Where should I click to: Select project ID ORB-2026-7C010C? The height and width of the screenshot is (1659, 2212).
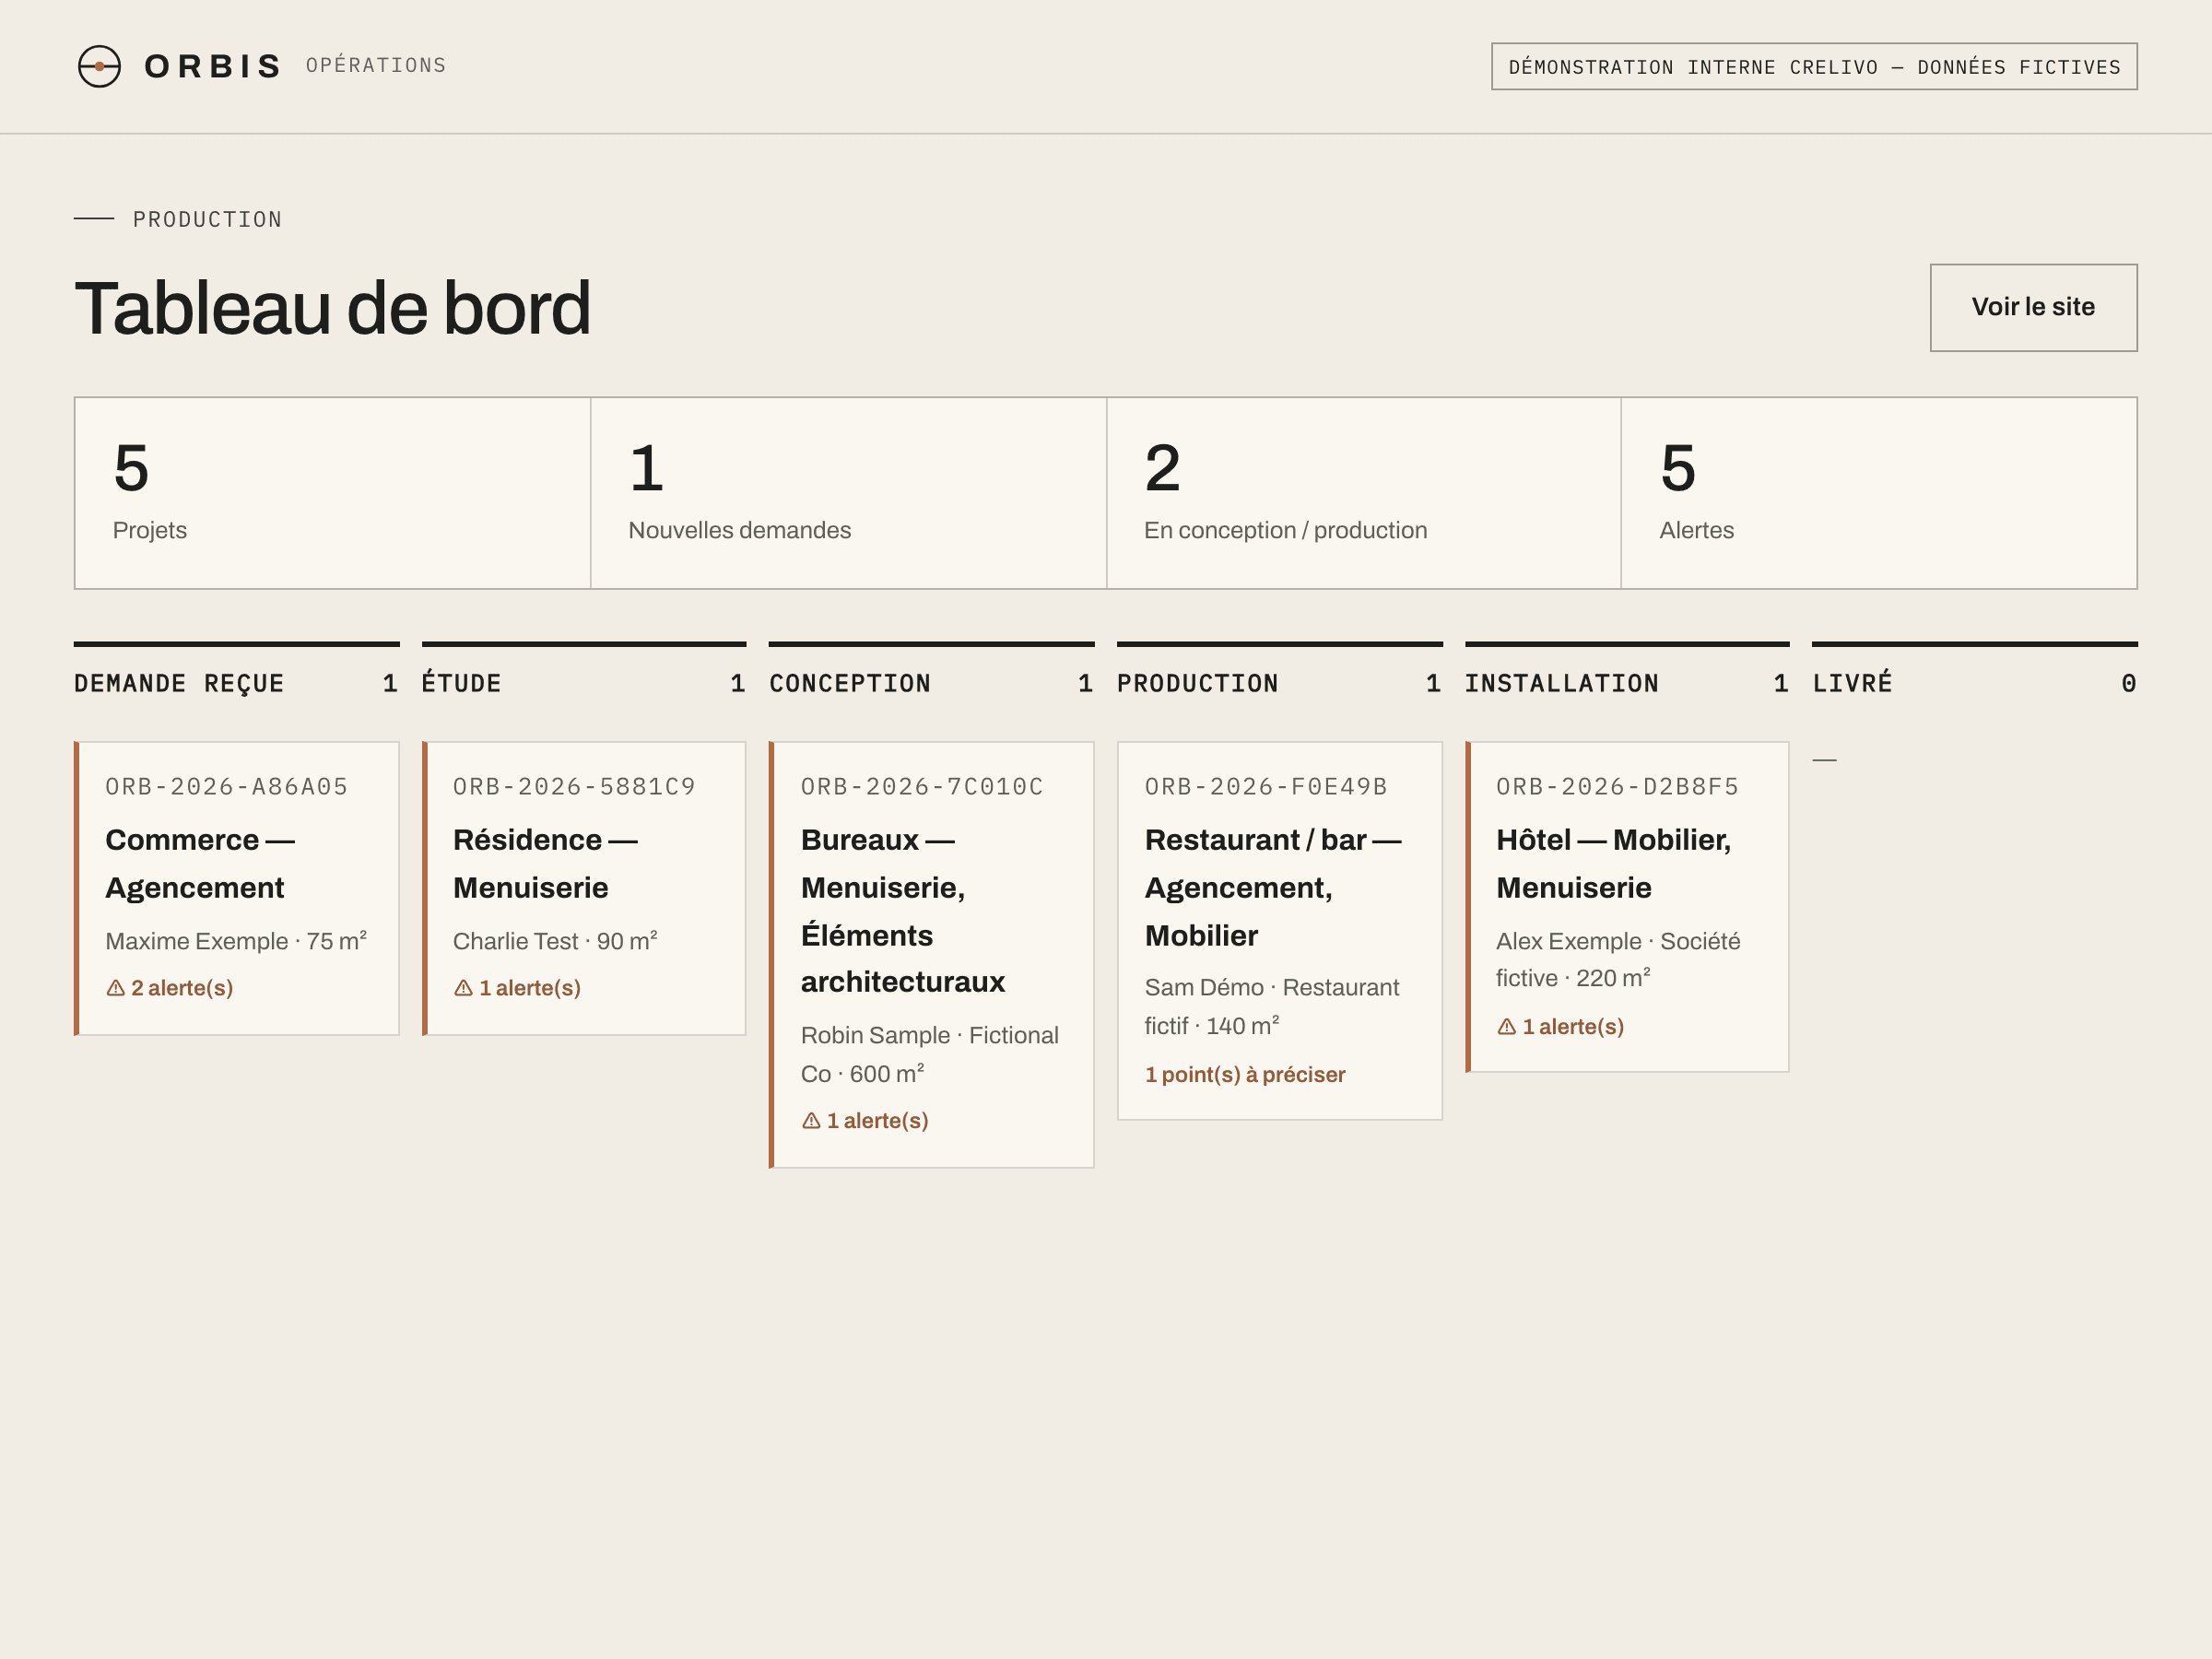point(922,787)
